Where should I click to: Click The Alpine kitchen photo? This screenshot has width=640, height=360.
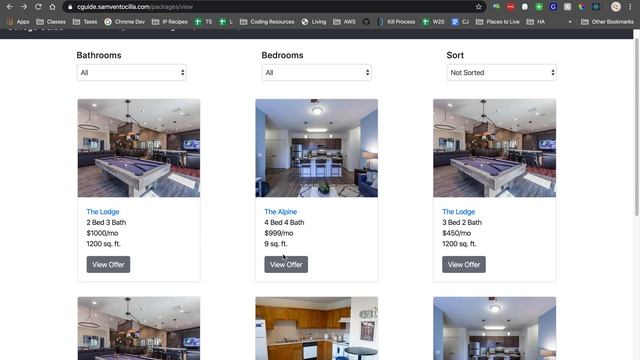point(317,148)
